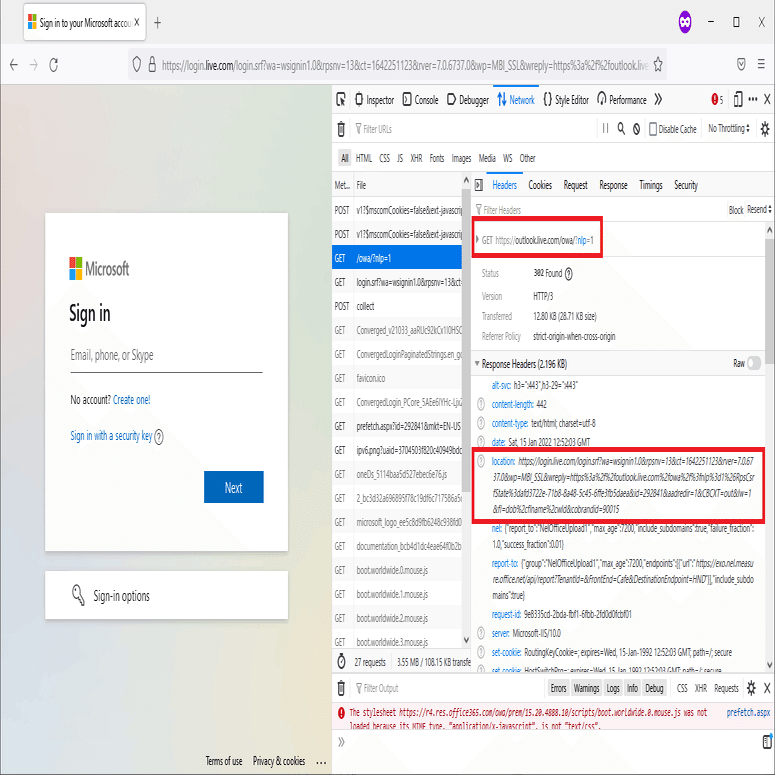This screenshot has height=775, width=775.
Task: Focus the Email, phone, or Skype field
Action: click(x=166, y=355)
